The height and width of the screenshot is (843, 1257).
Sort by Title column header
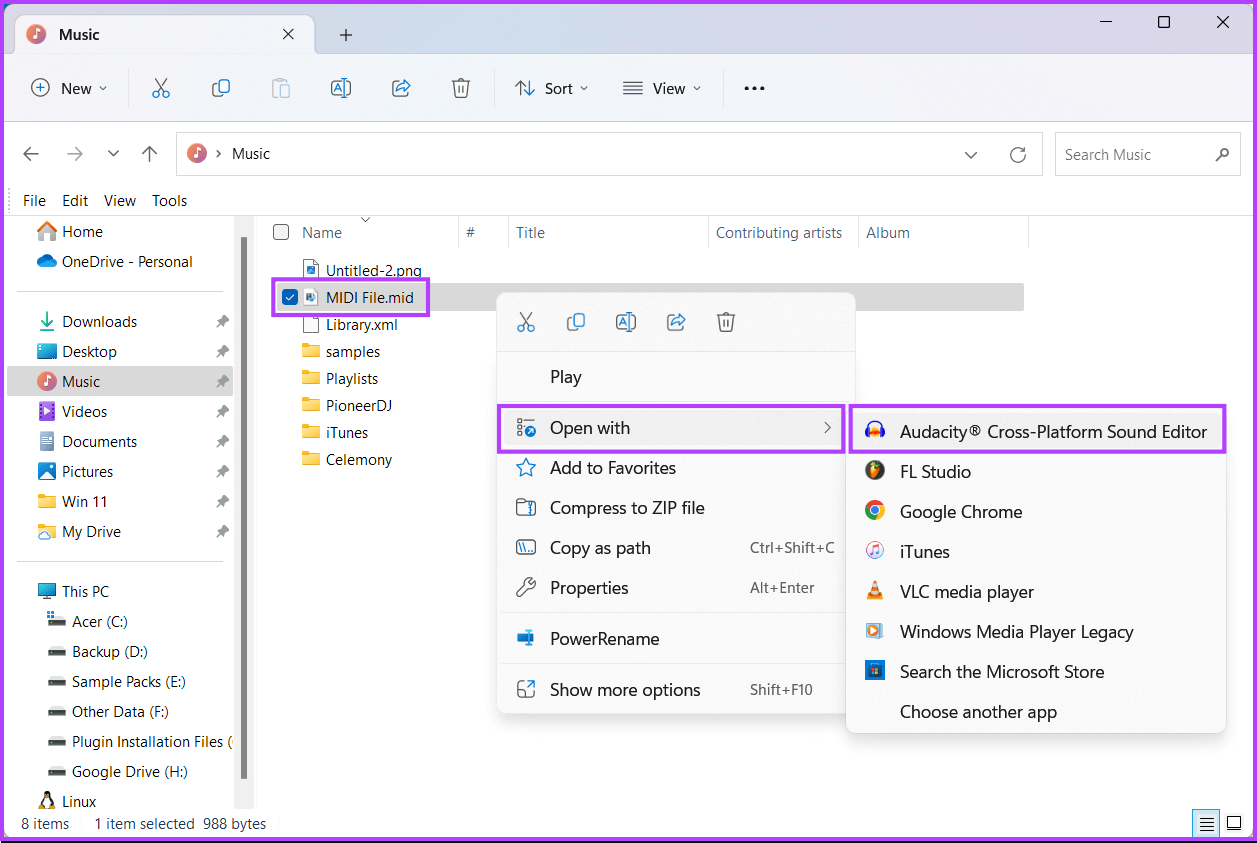[x=608, y=232]
